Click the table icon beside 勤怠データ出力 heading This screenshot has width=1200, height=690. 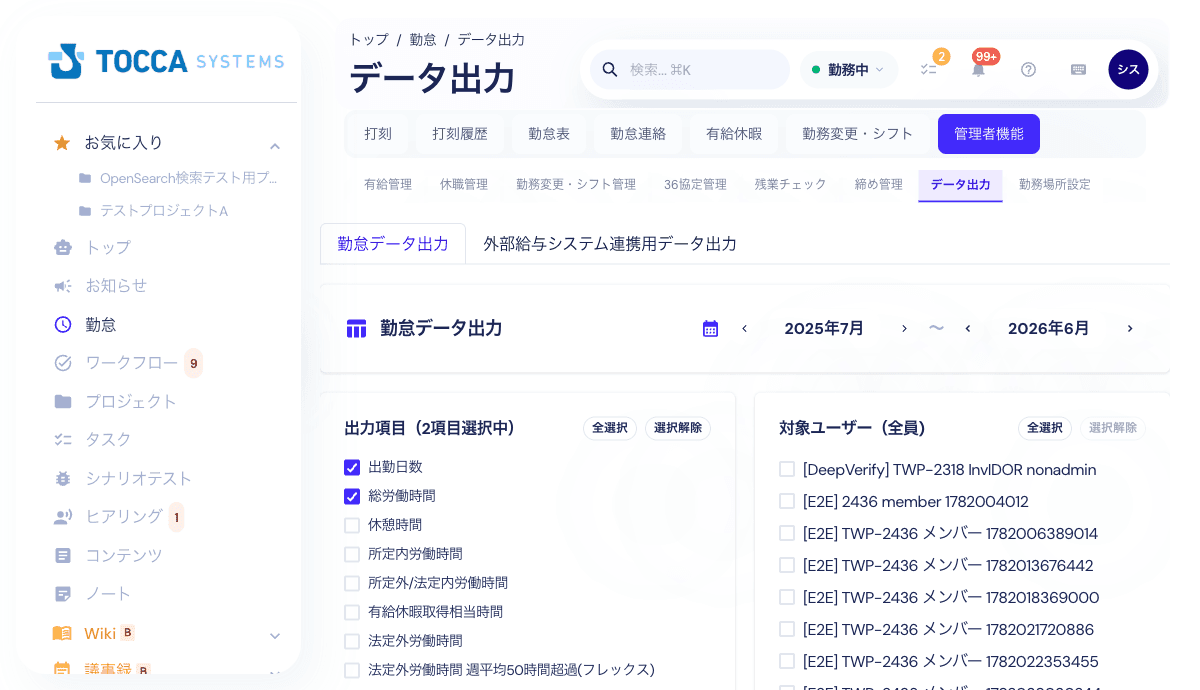tap(356, 328)
